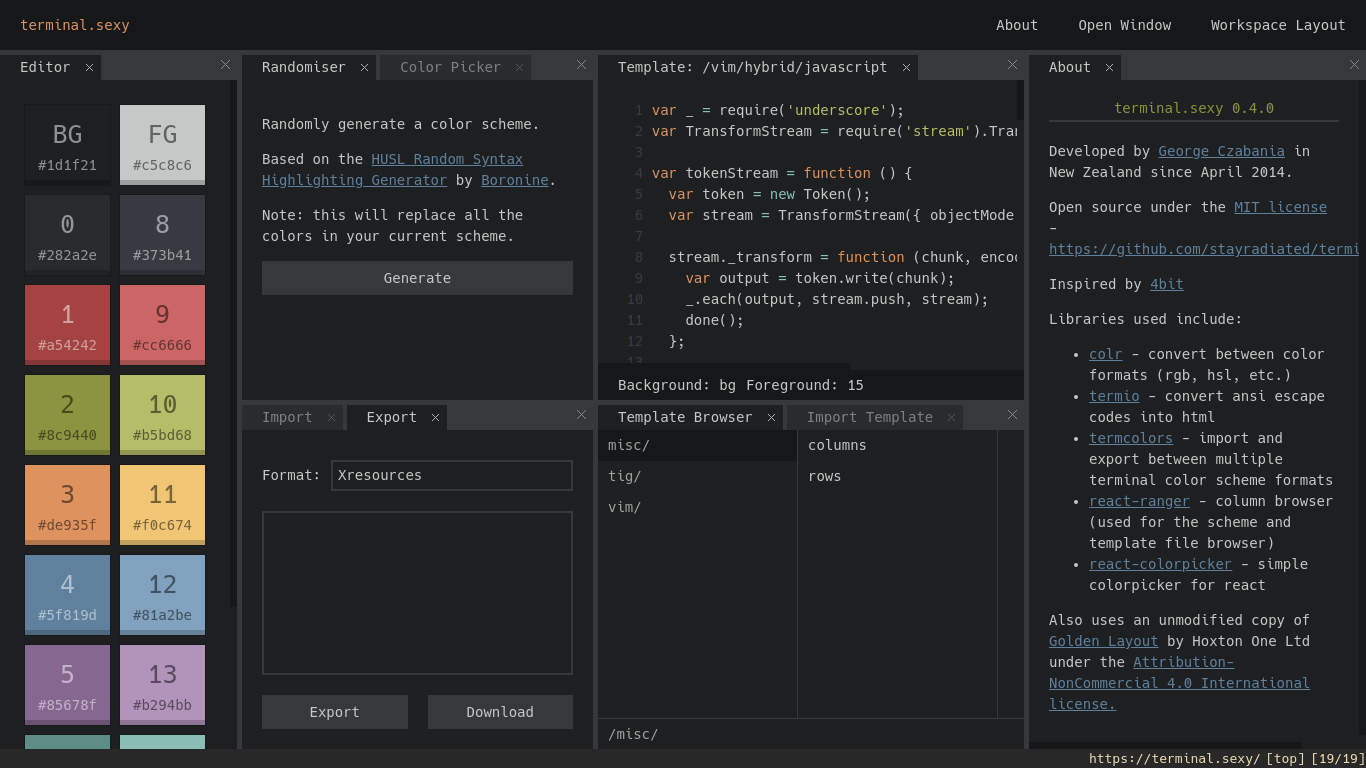Click the Export button
Viewport: 1366px width, 768px height.
click(334, 711)
